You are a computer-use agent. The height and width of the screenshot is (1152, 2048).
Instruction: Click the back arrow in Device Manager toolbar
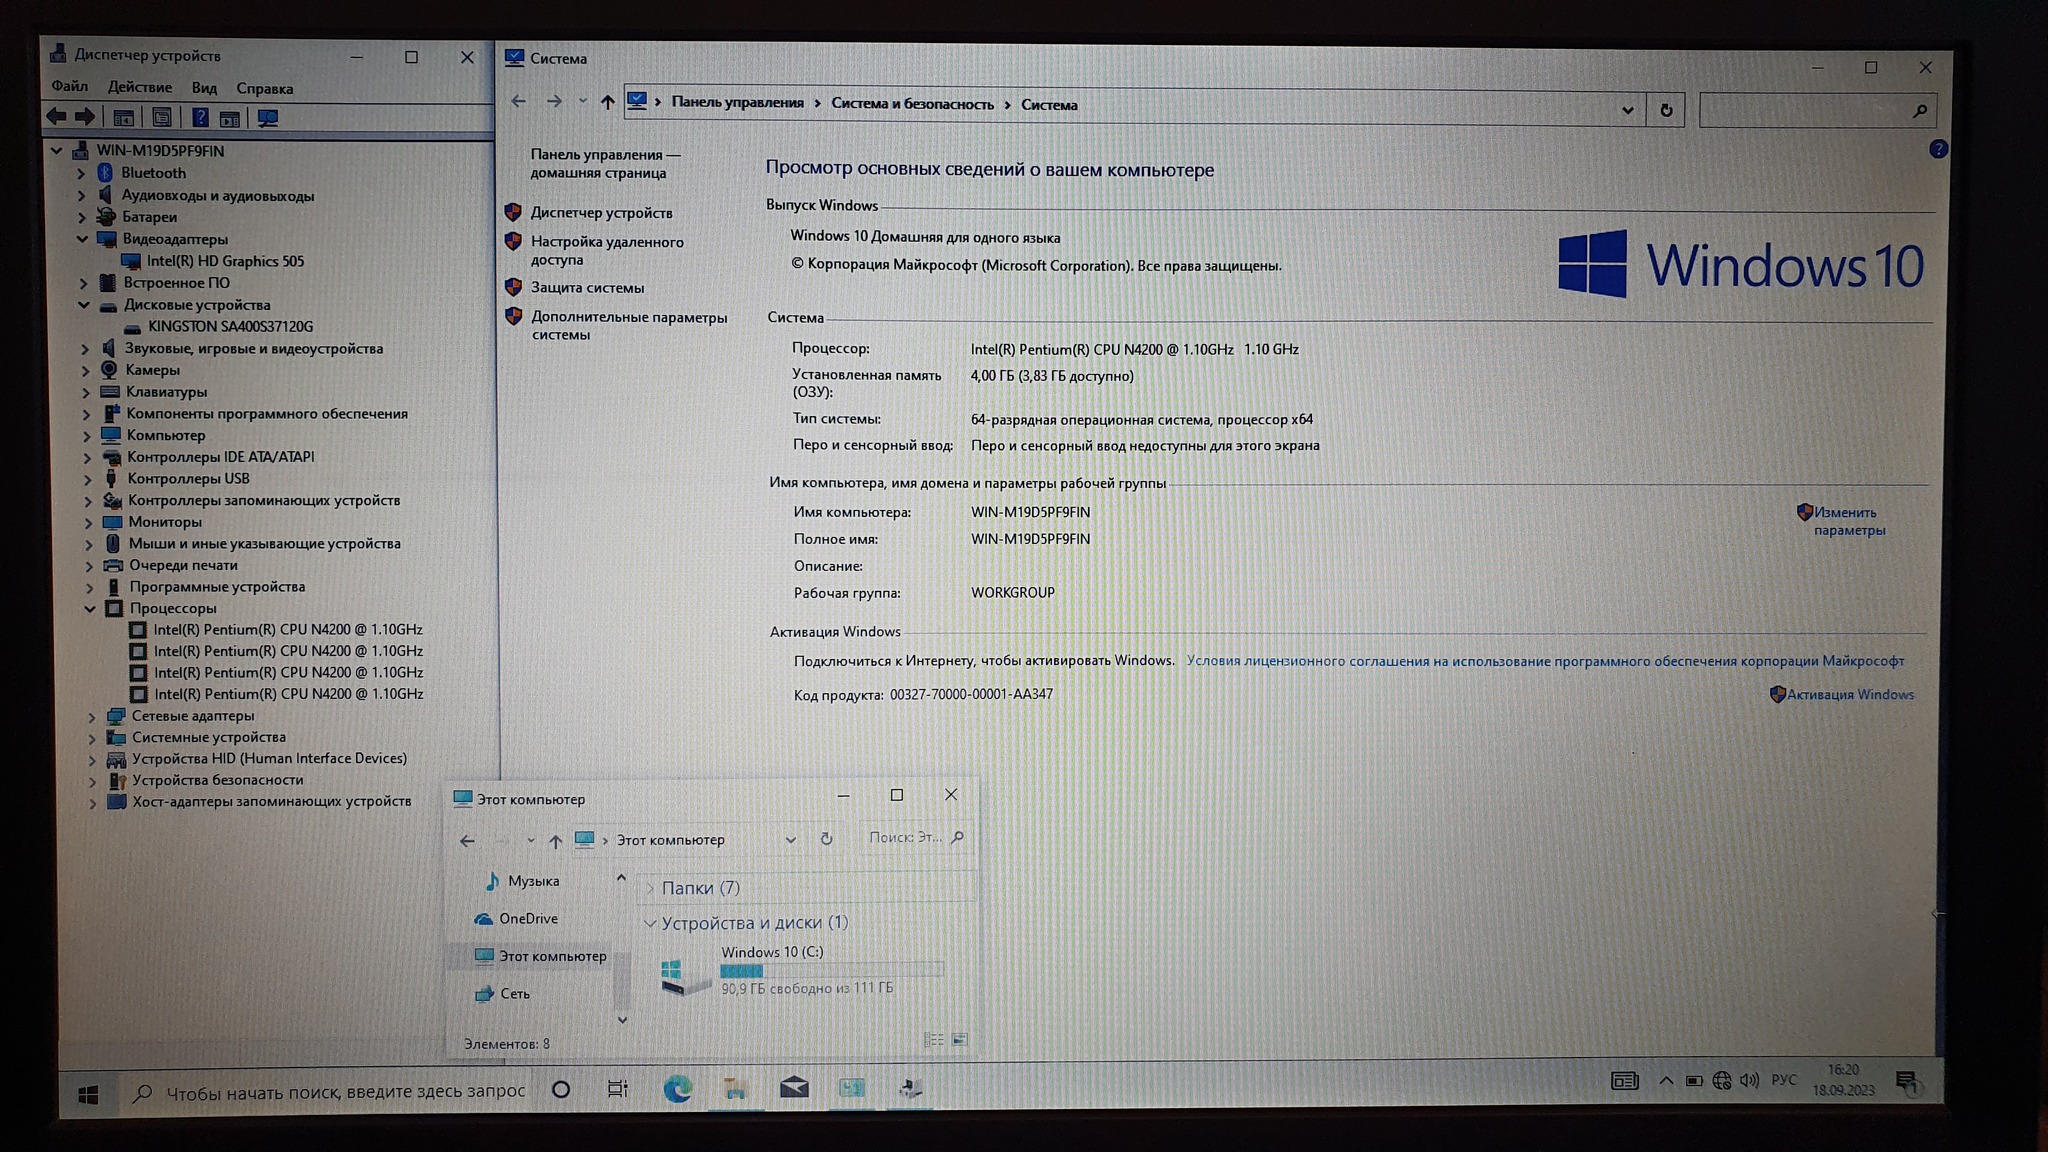point(57,117)
